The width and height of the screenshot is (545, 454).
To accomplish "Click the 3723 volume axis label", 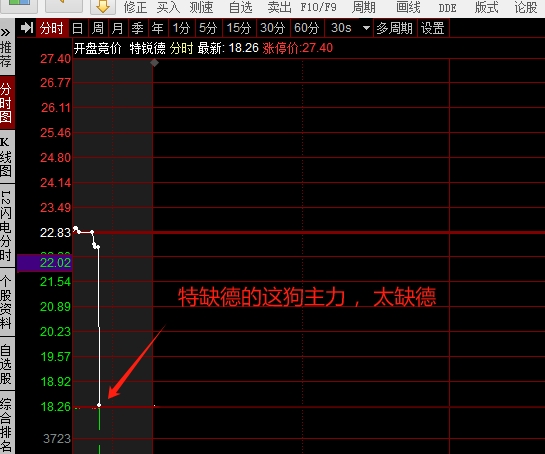I will pos(57,439).
